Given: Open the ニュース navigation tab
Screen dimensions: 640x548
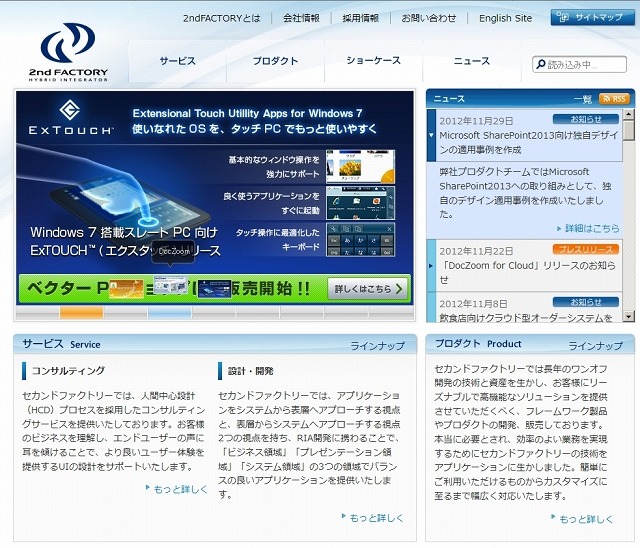Looking at the screenshot, I should (472, 61).
